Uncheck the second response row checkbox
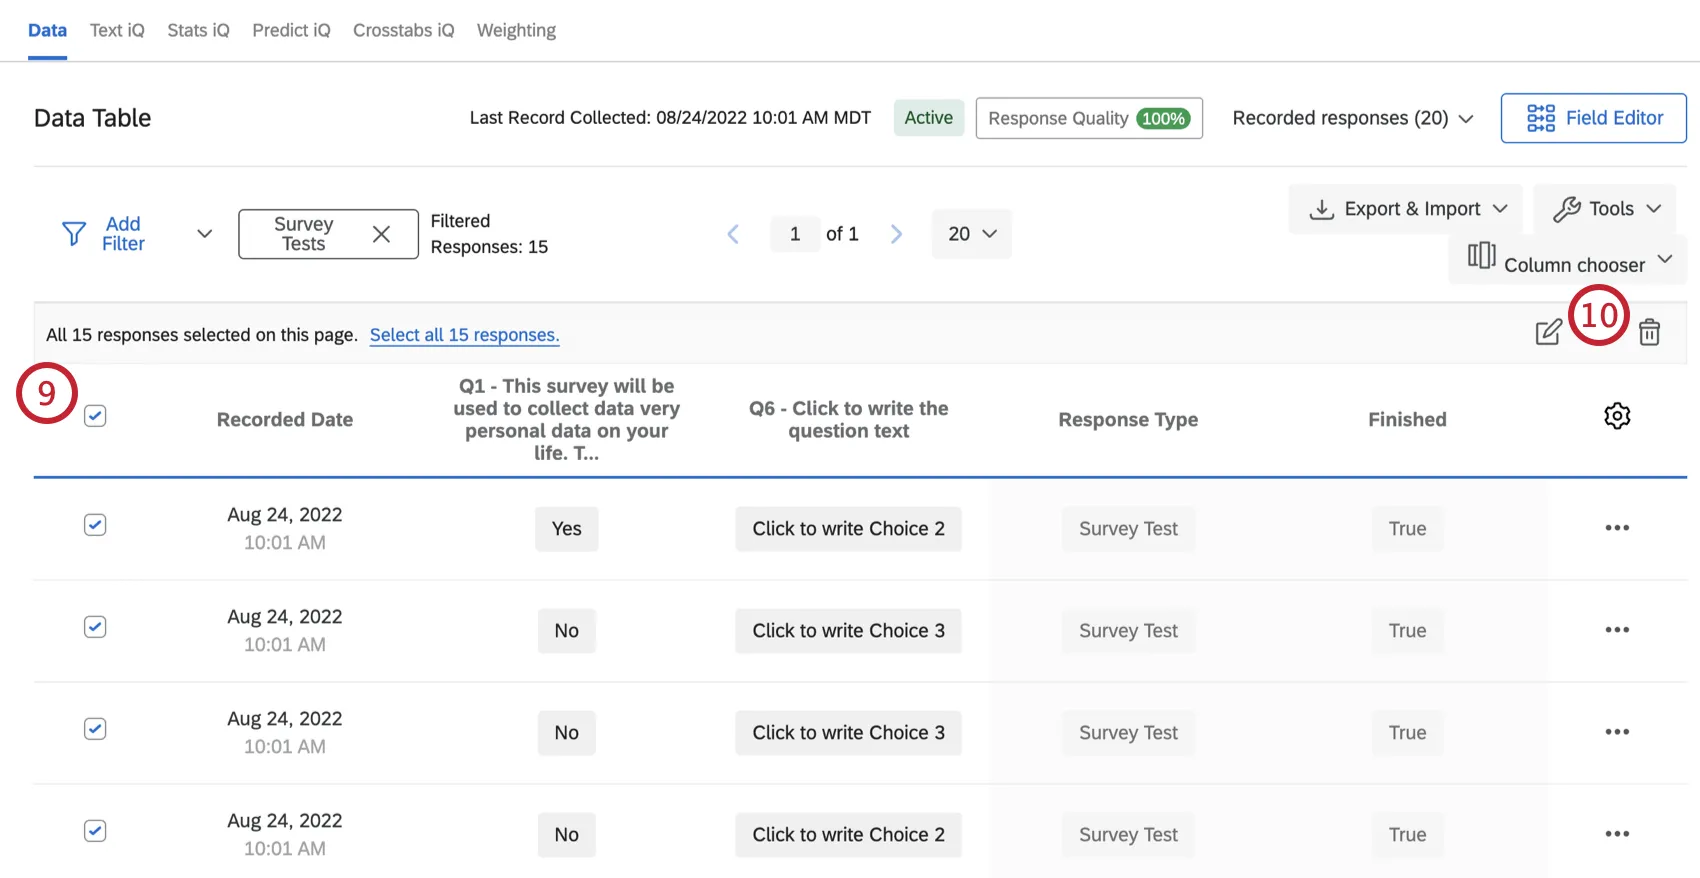 pos(95,627)
